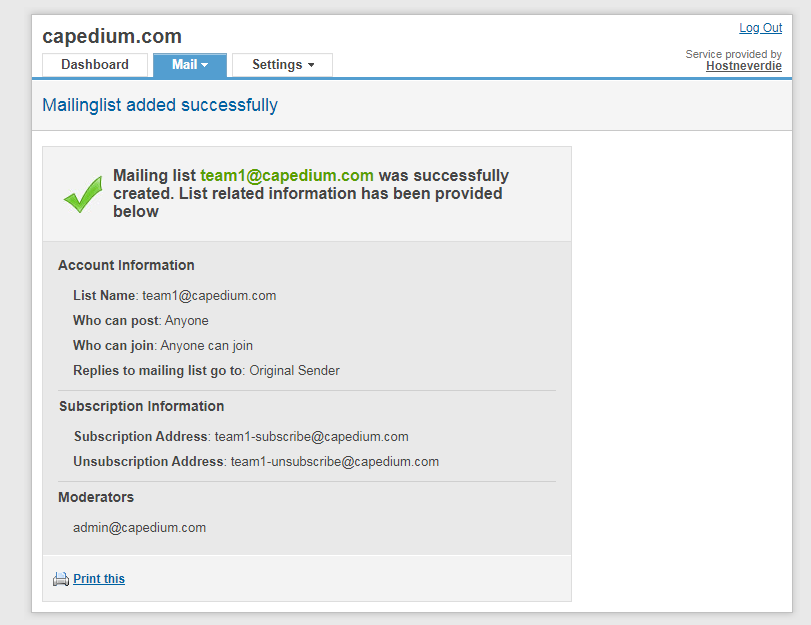Click the 'Original Sender' reply setting text
This screenshot has height=625, width=811.
(x=294, y=371)
